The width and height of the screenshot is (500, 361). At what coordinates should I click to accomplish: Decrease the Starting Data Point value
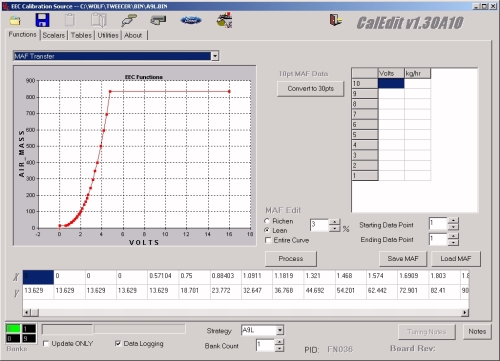(453, 227)
